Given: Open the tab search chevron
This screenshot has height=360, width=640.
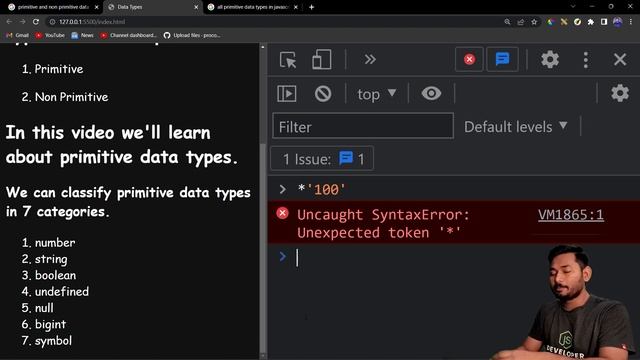Looking at the screenshot, I should 573,7.
